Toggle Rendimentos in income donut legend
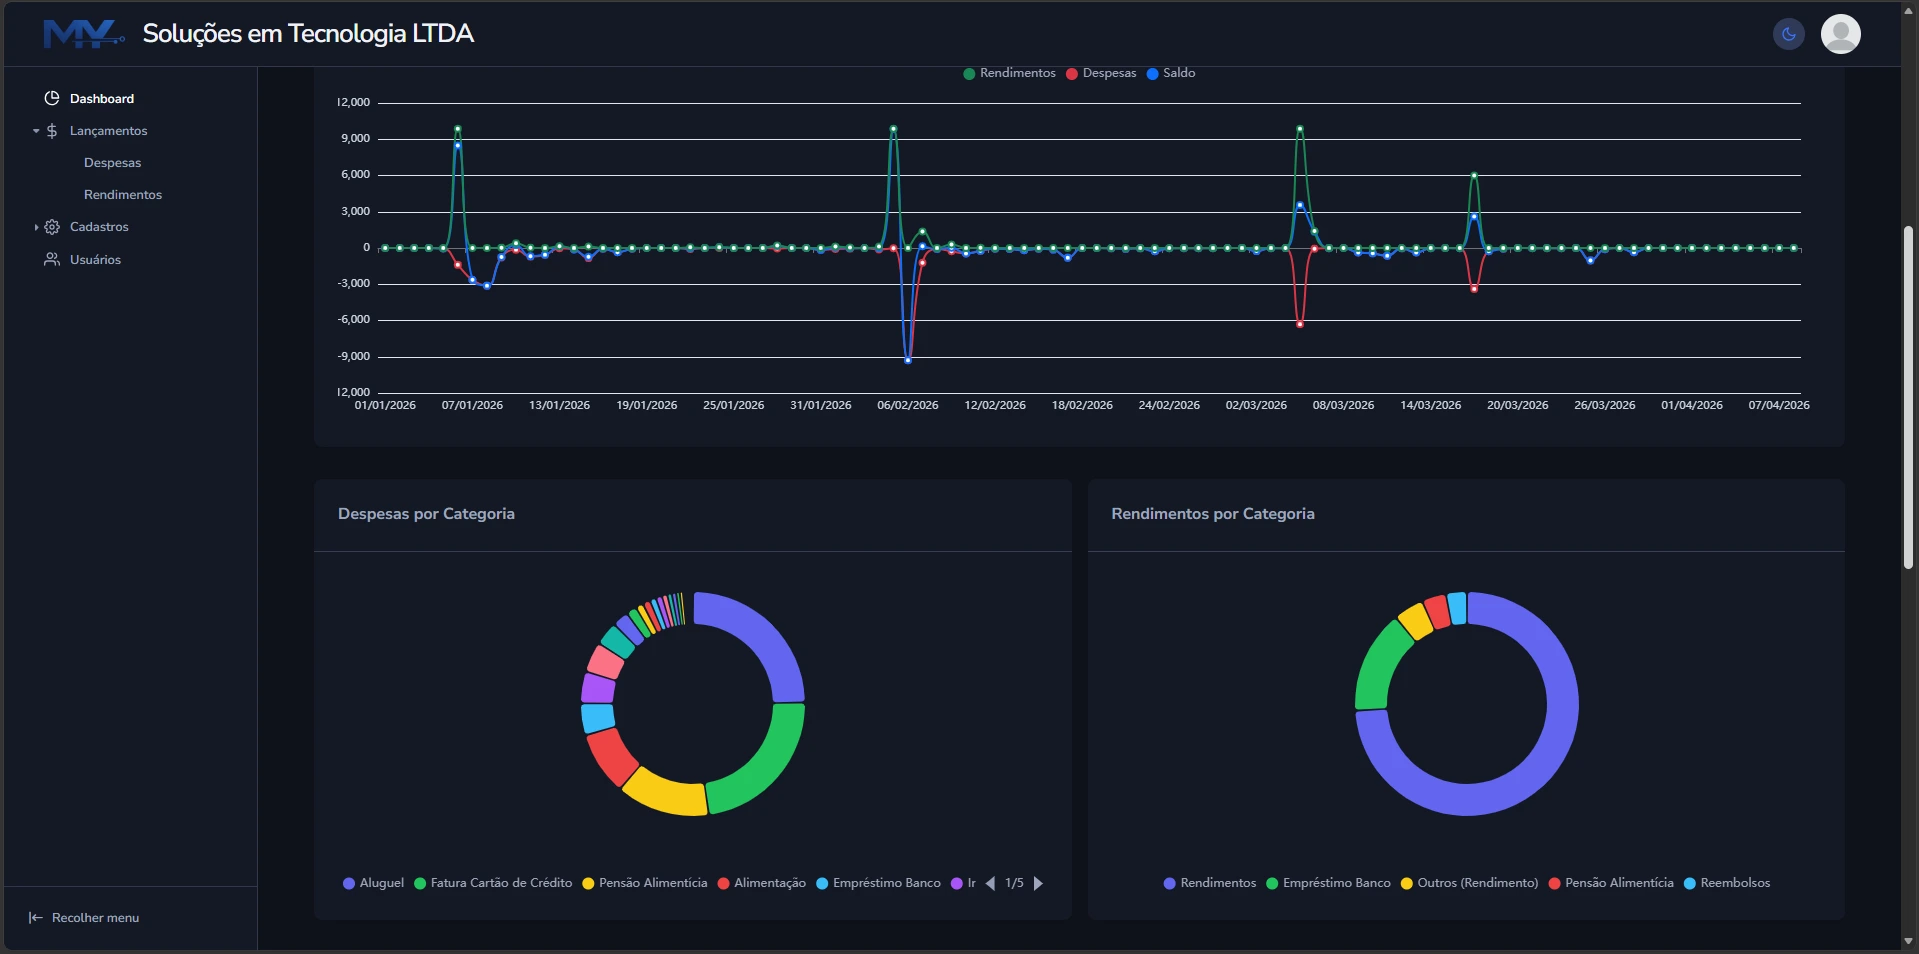 1210,883
